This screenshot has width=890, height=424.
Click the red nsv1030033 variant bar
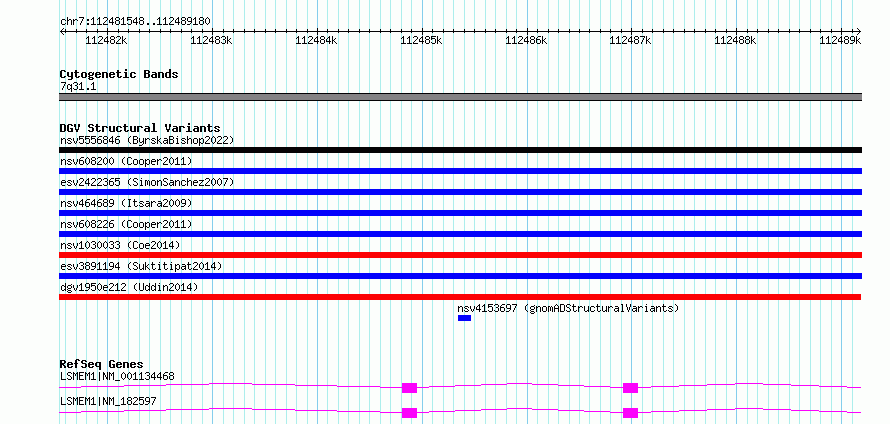(x=460, y=255)
